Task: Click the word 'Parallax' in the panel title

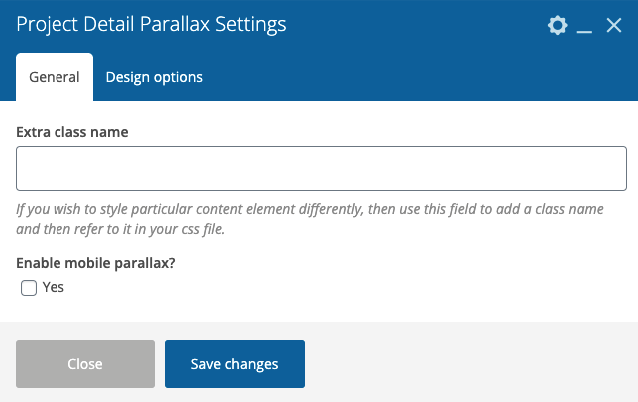Action: [175, 24]
